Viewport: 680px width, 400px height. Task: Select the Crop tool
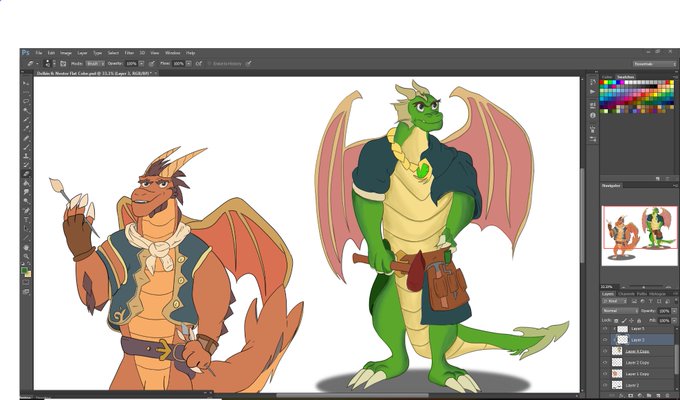[26, 119]
